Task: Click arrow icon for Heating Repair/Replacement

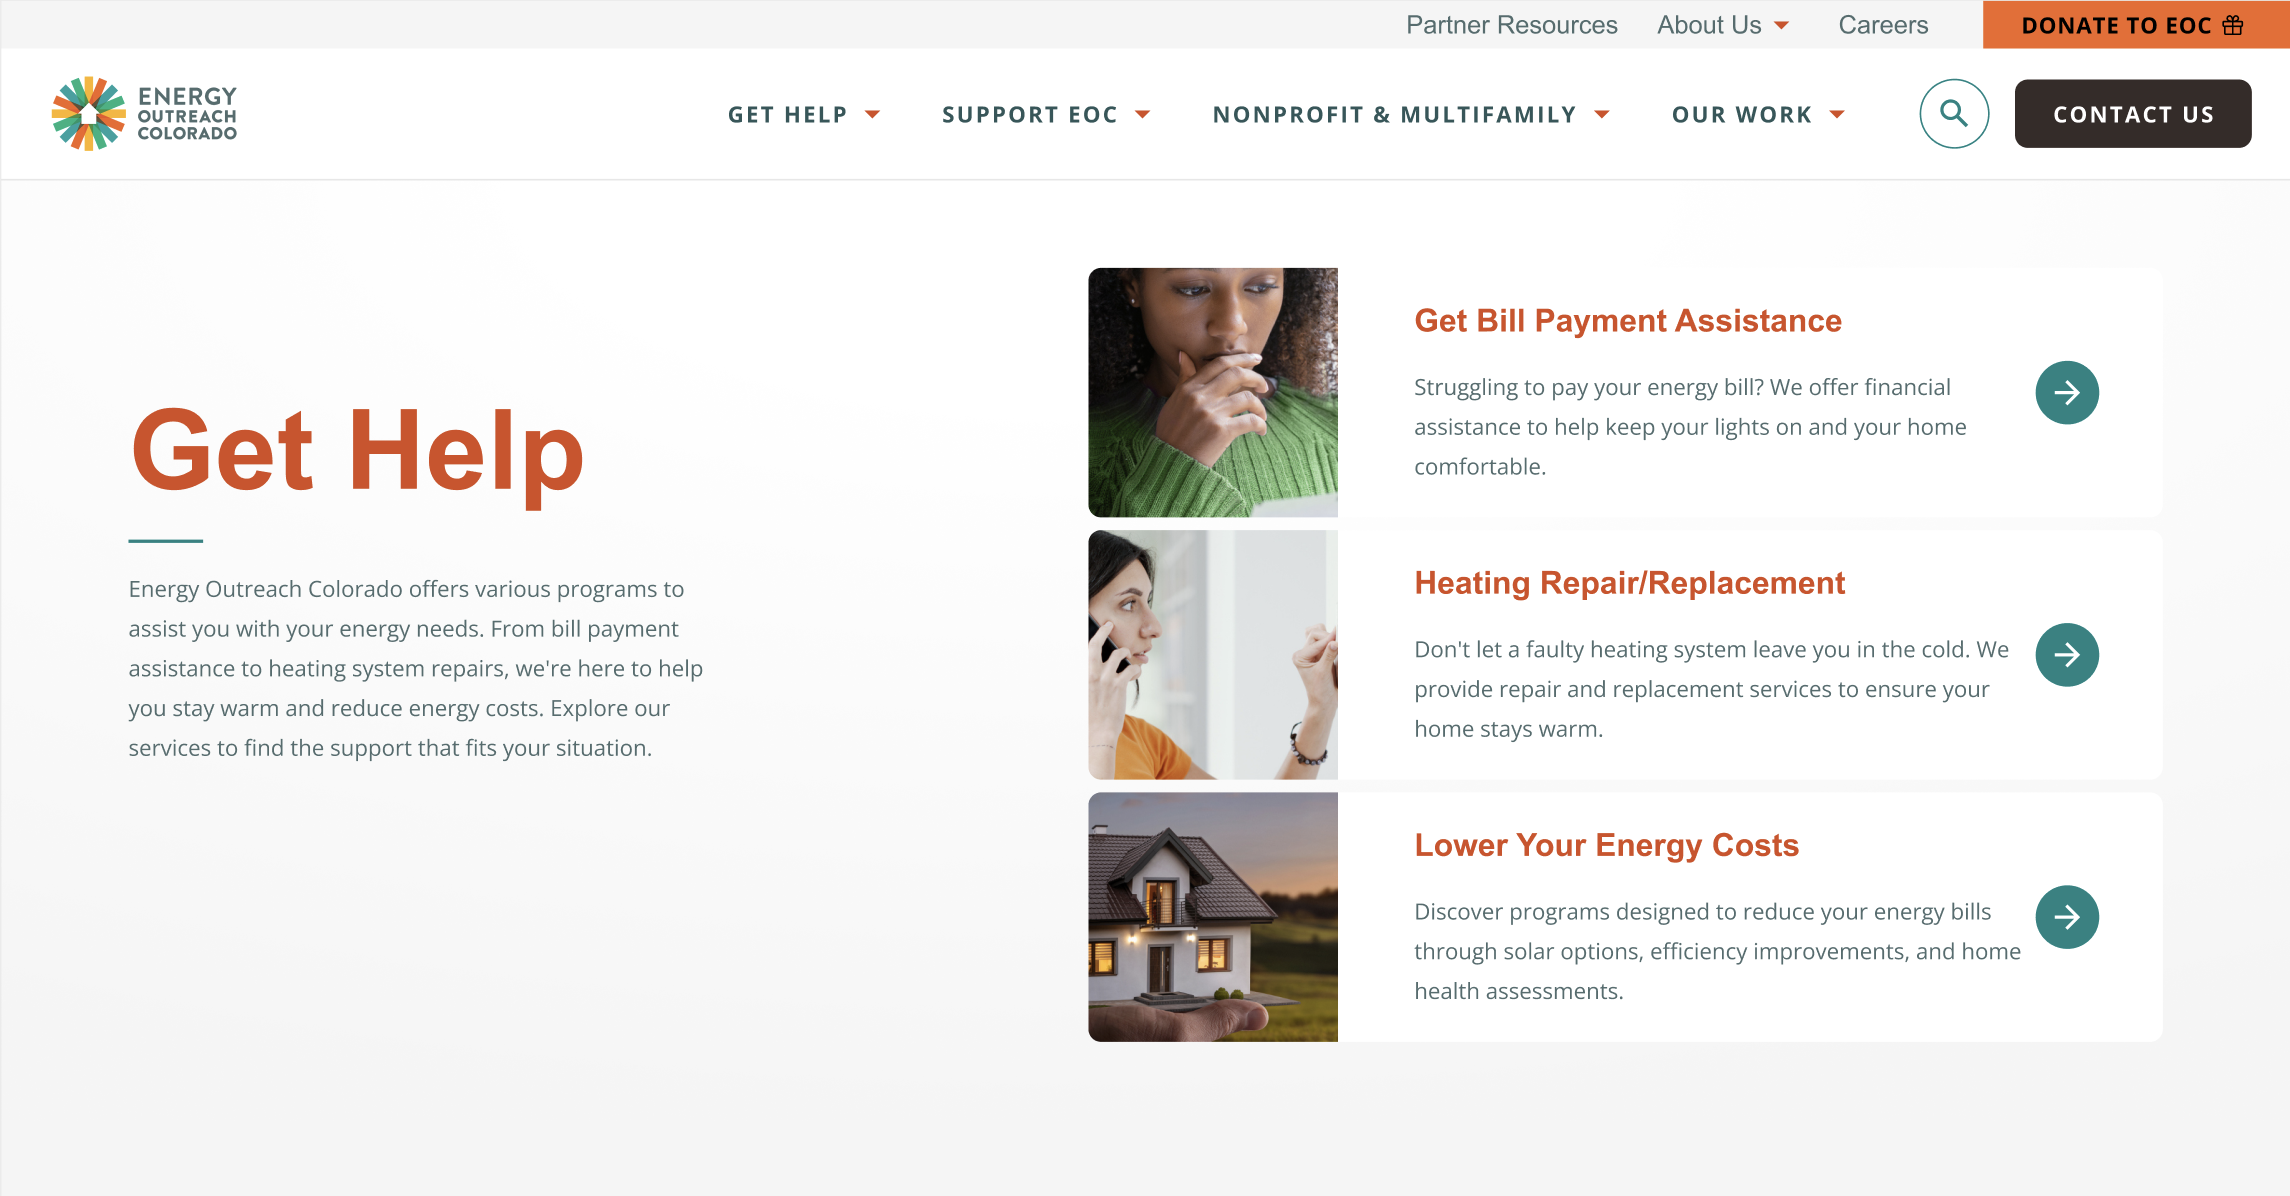Action: pyautogui.click(x=2067, y=655)
